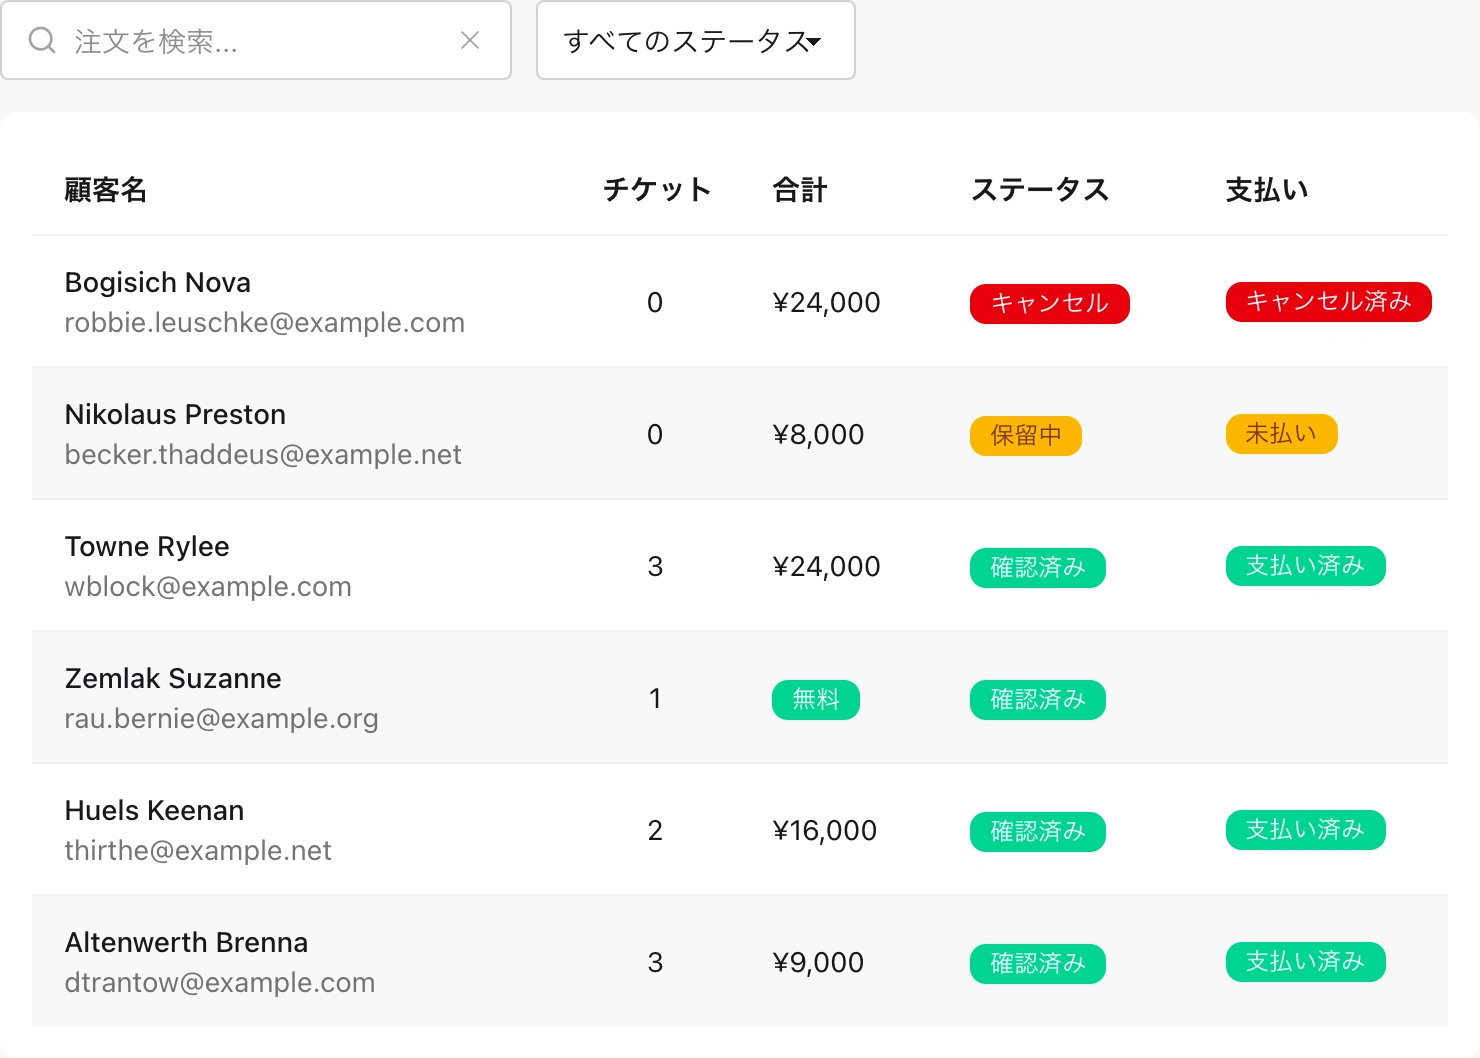Screen dimensions: 1480x1058
Task: Click the 保留中 status badge
Action: click(1026, 436)
